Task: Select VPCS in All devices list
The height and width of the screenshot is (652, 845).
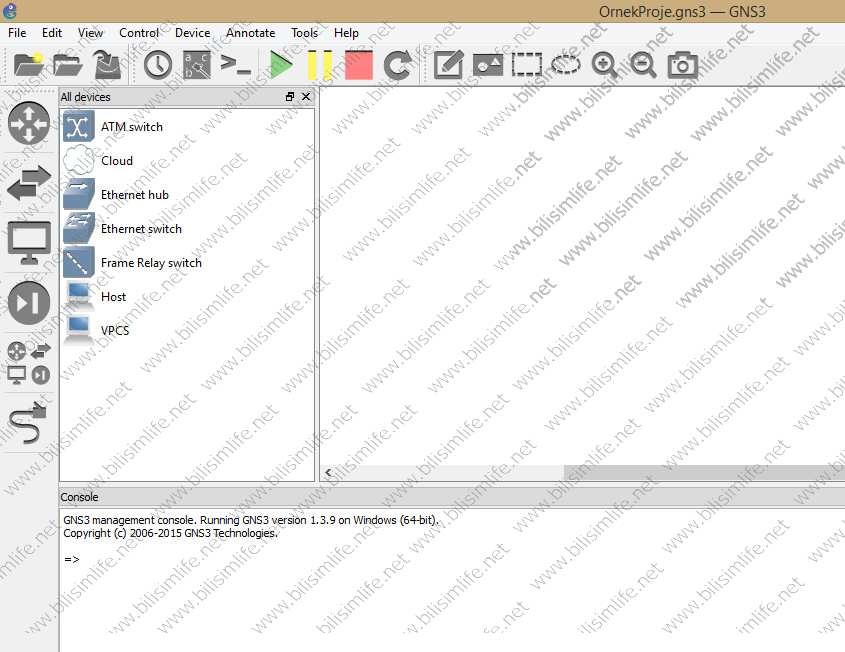Action: click(114, 331)
